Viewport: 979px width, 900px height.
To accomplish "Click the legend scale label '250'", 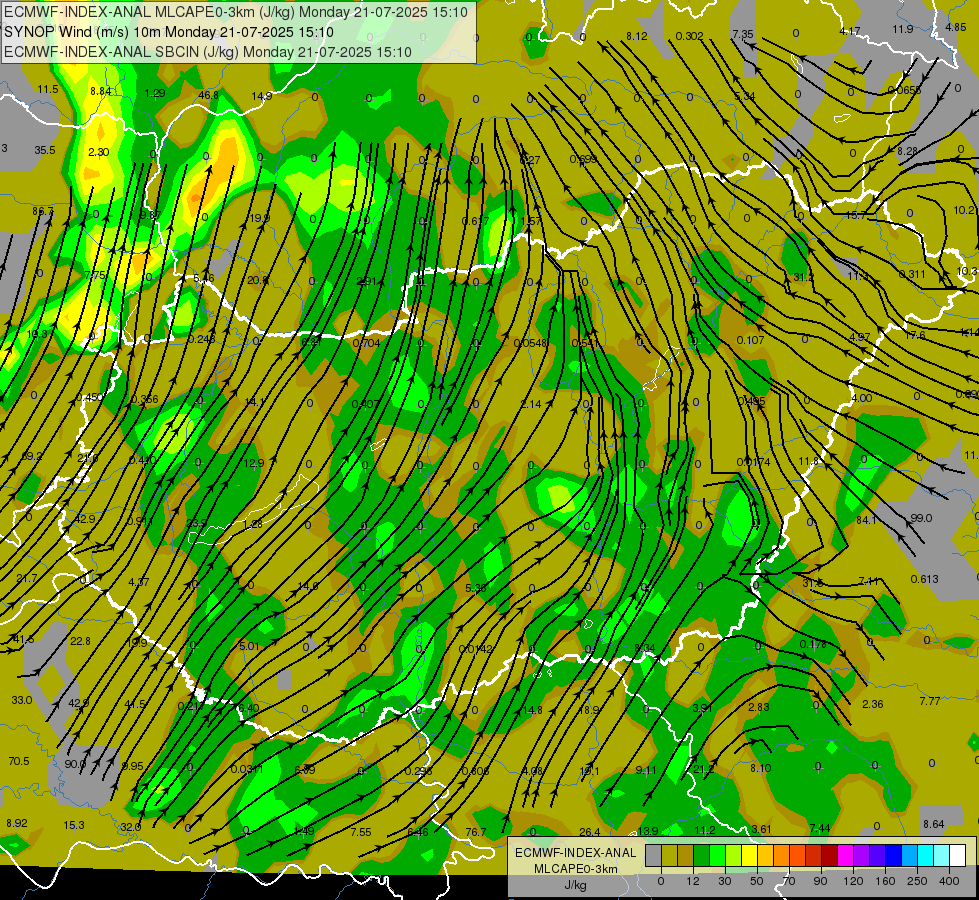I will (x=917, y=881).
